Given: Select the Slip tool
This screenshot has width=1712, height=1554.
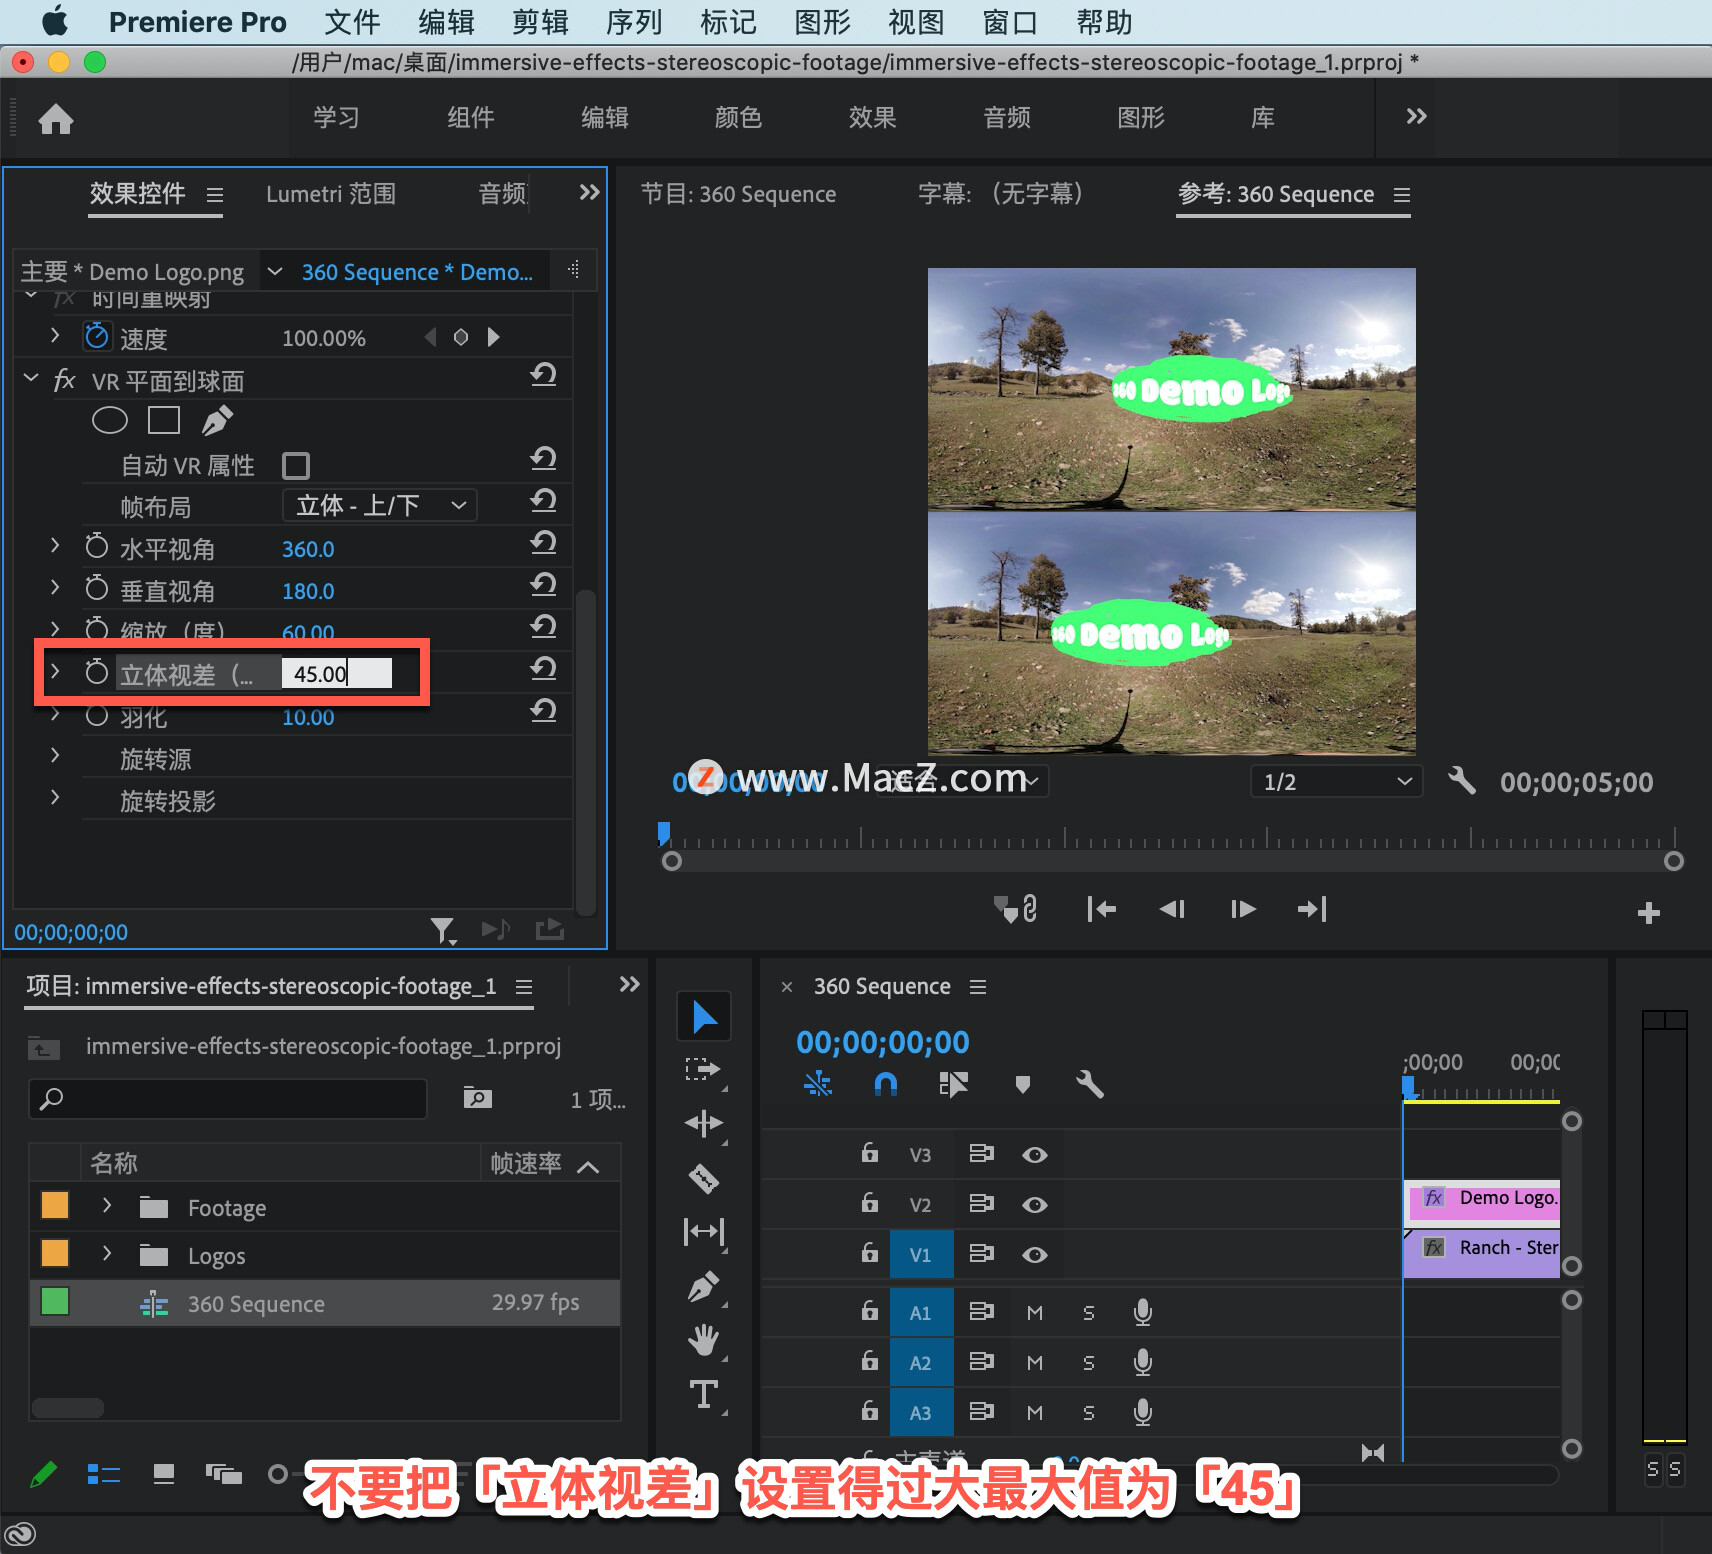Looking at the screenshot, I should coord(704,1231).
